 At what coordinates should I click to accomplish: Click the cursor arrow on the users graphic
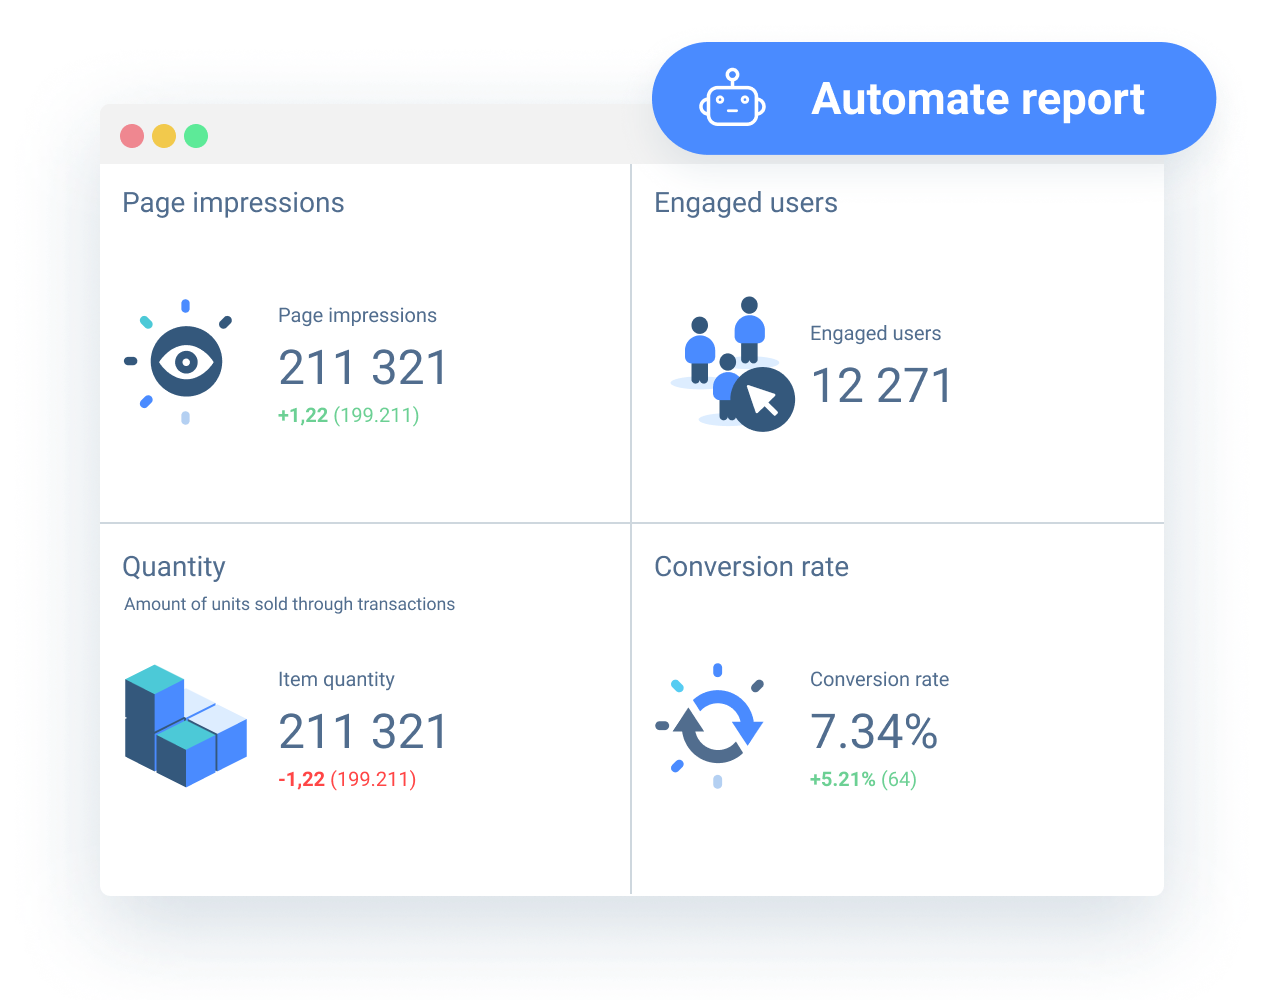coord(763,400)
